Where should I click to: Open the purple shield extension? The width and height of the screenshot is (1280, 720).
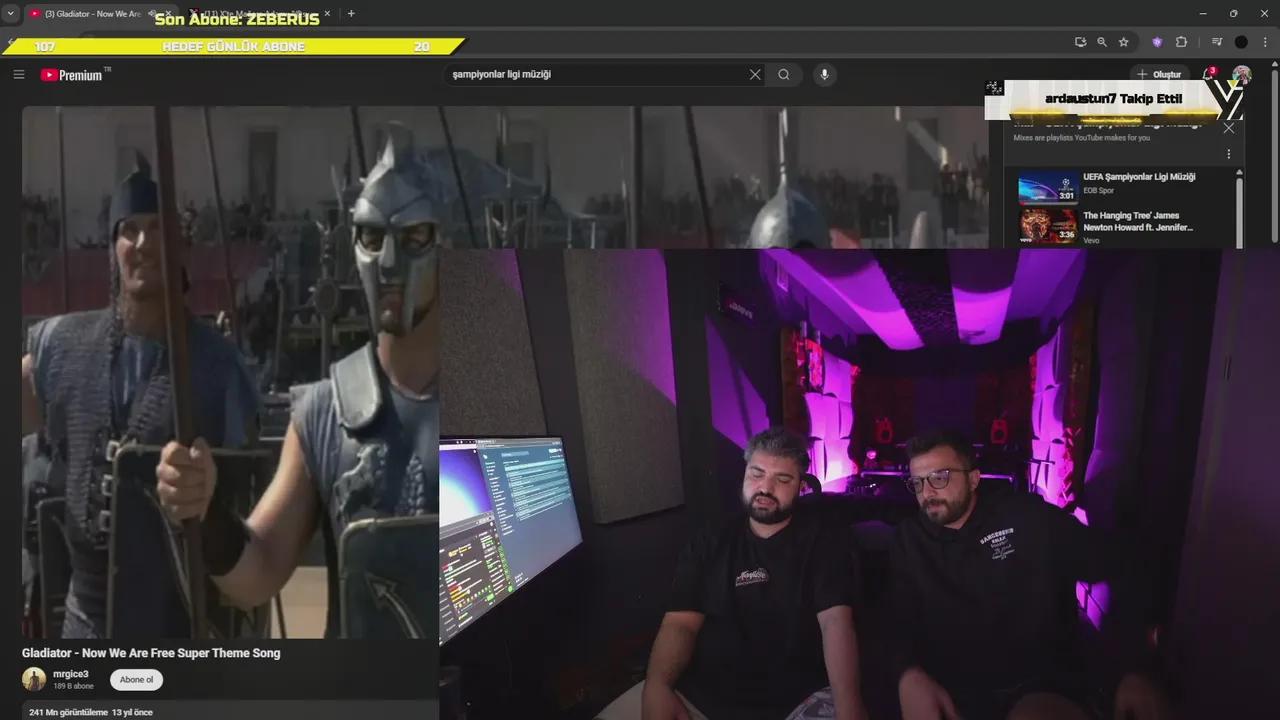coord(1157,42)
